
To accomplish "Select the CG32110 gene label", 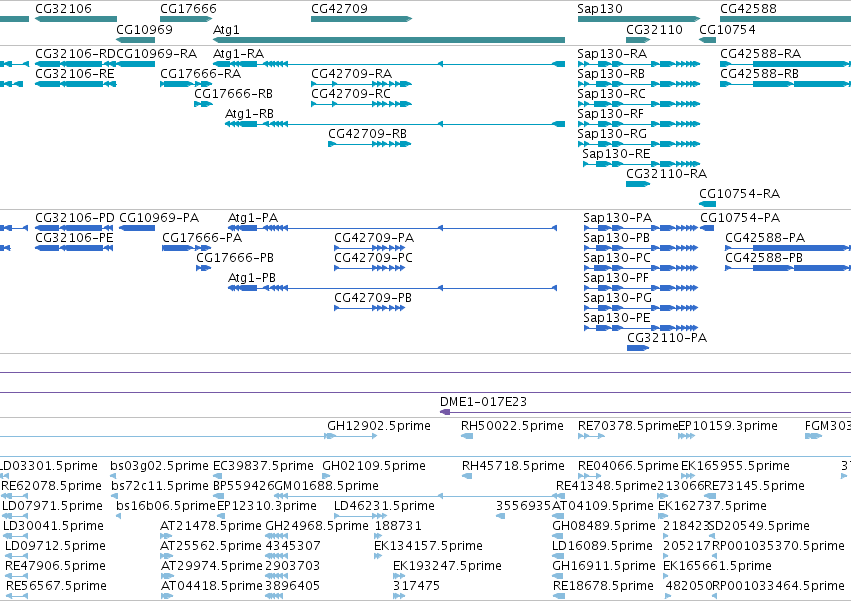I will (655, 29).
